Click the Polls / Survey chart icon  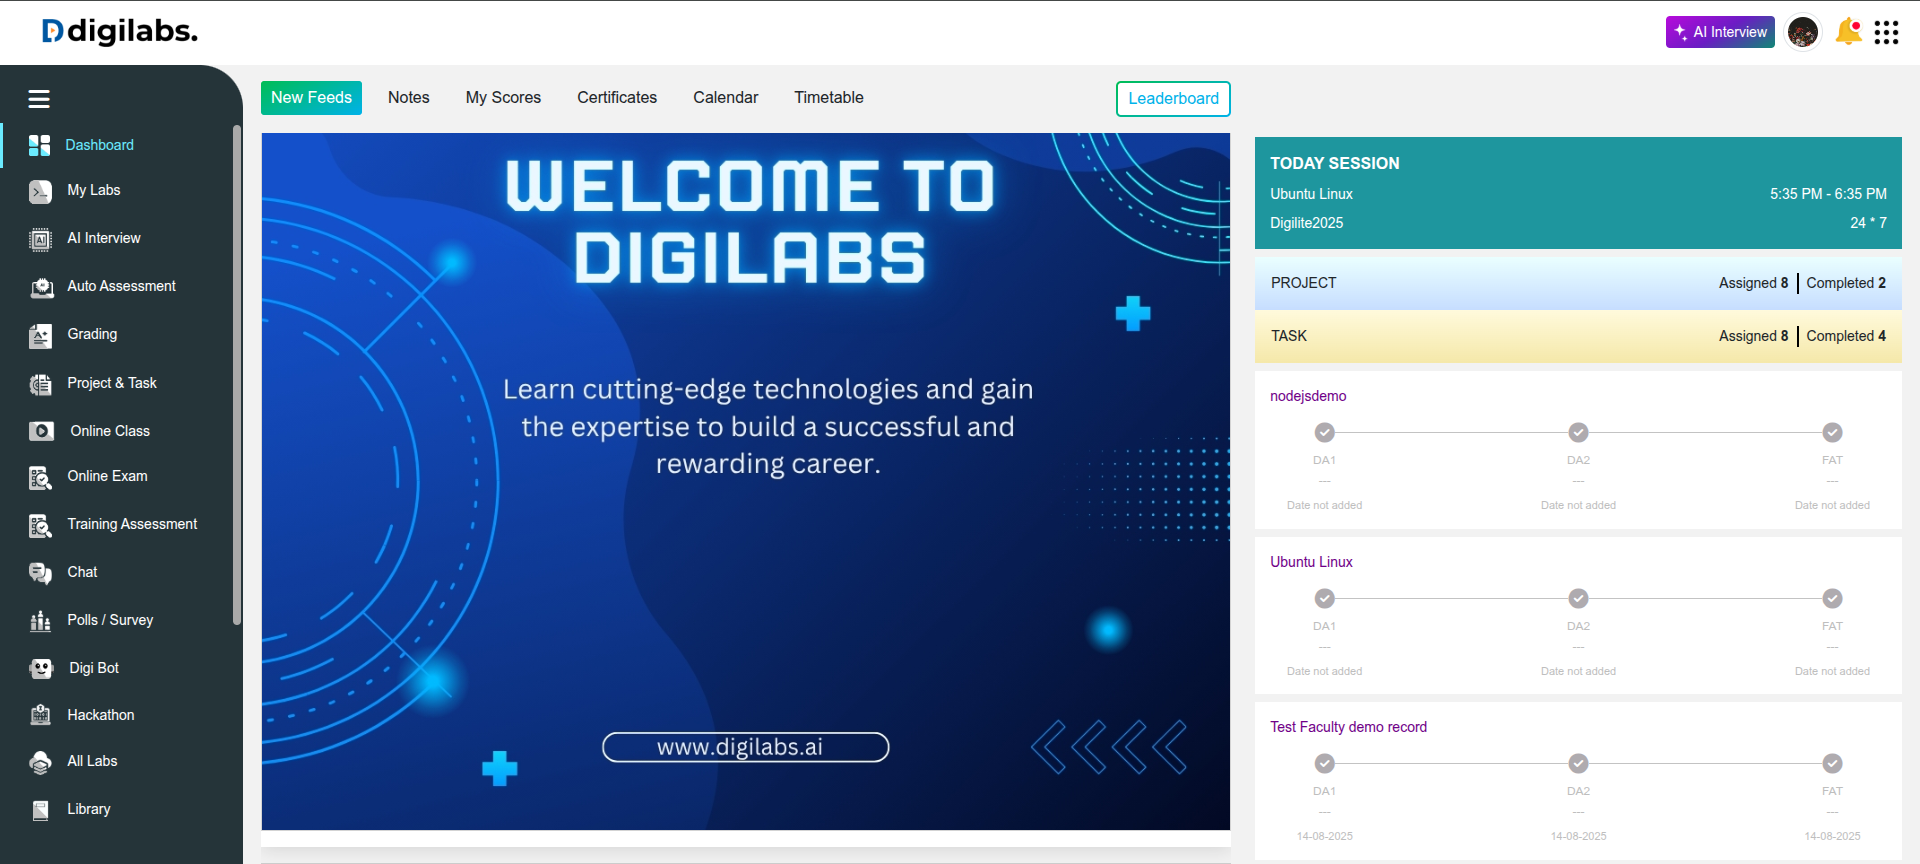[40, 621]
